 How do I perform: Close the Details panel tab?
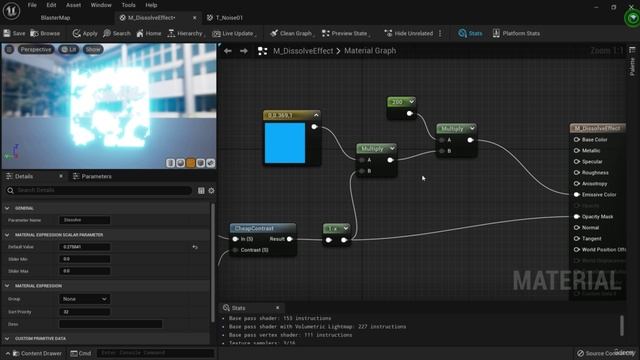[61, 176]
